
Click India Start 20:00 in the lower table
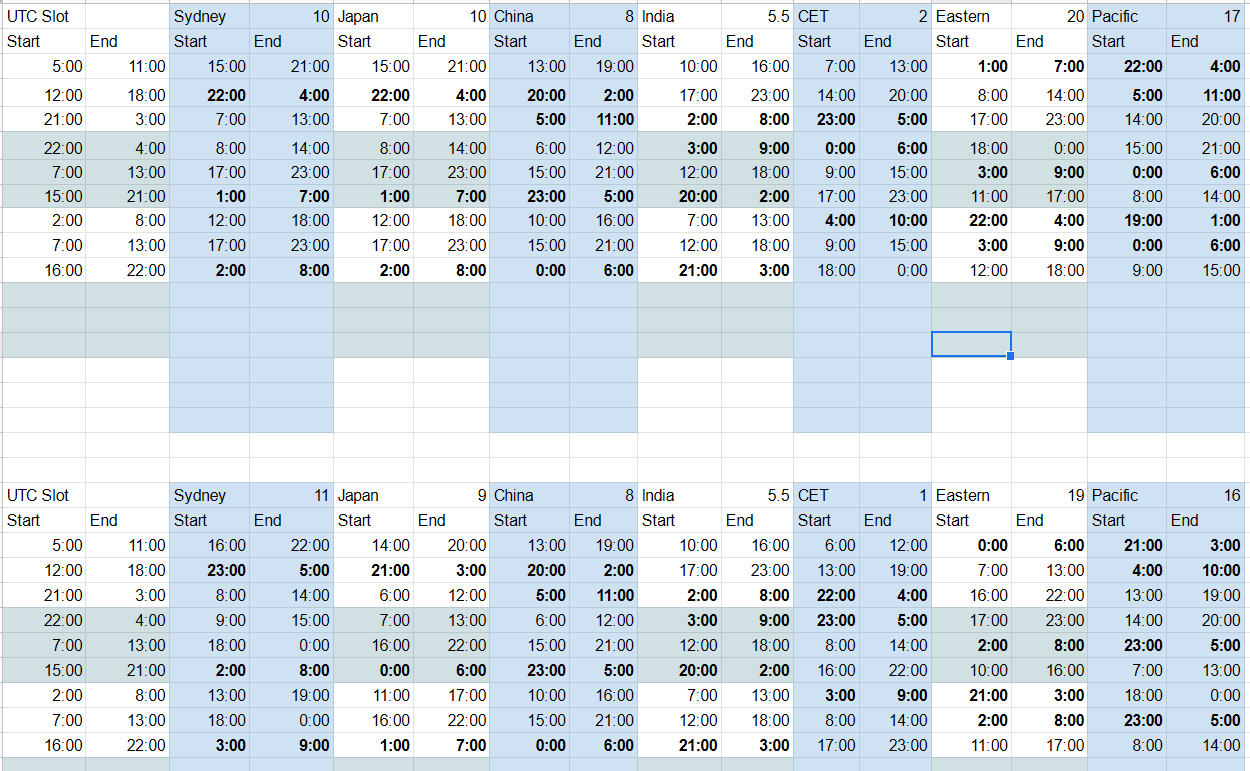point(679,670)
